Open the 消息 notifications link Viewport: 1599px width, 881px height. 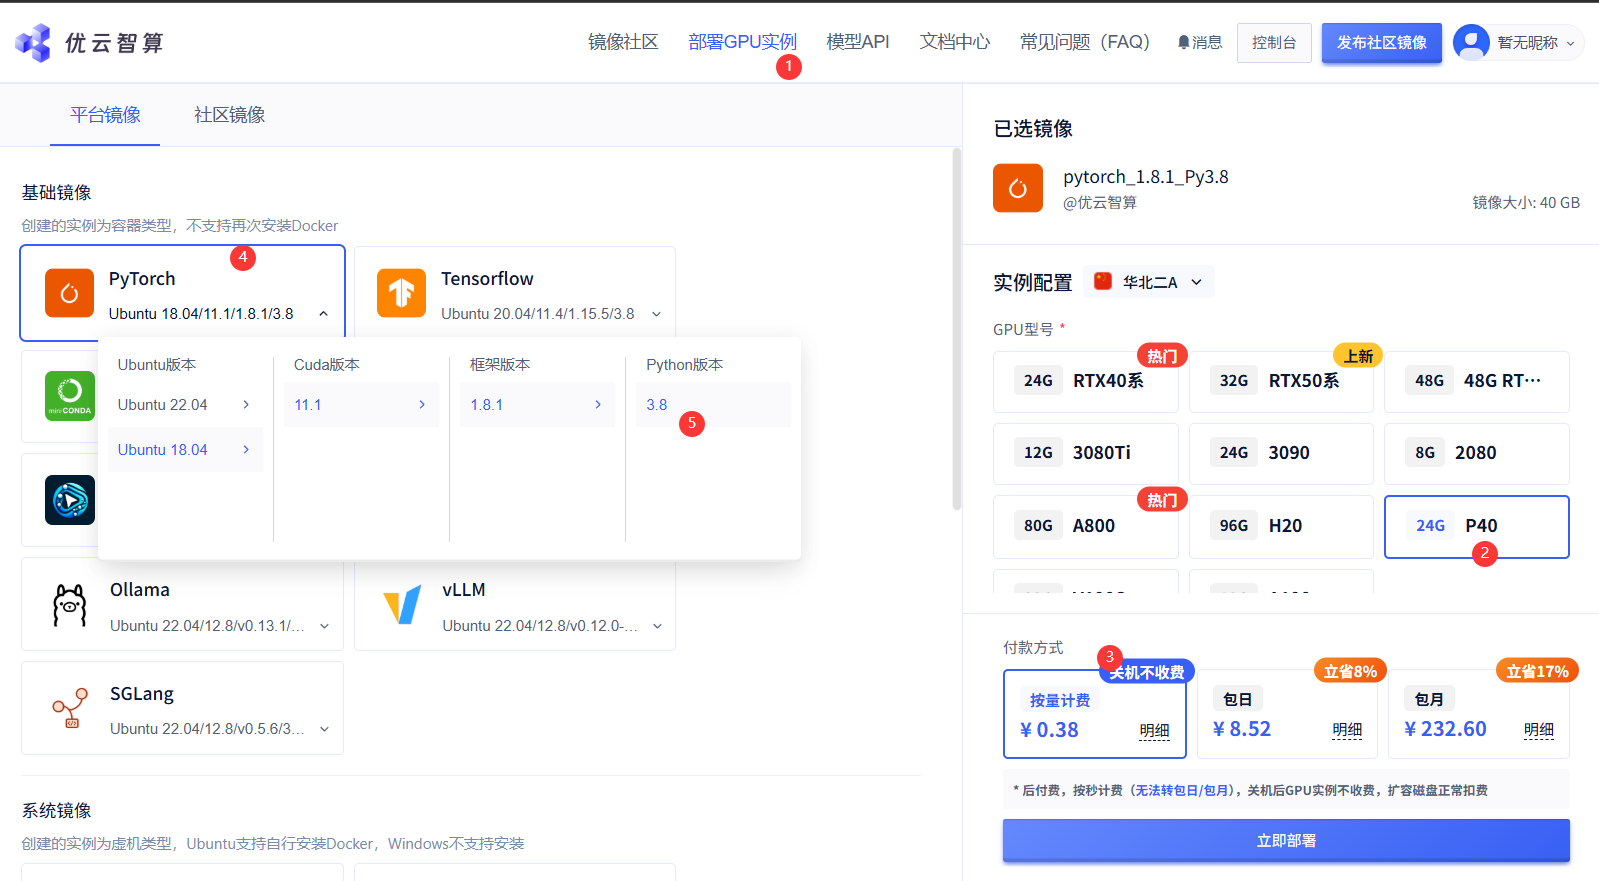(1200, 42)
